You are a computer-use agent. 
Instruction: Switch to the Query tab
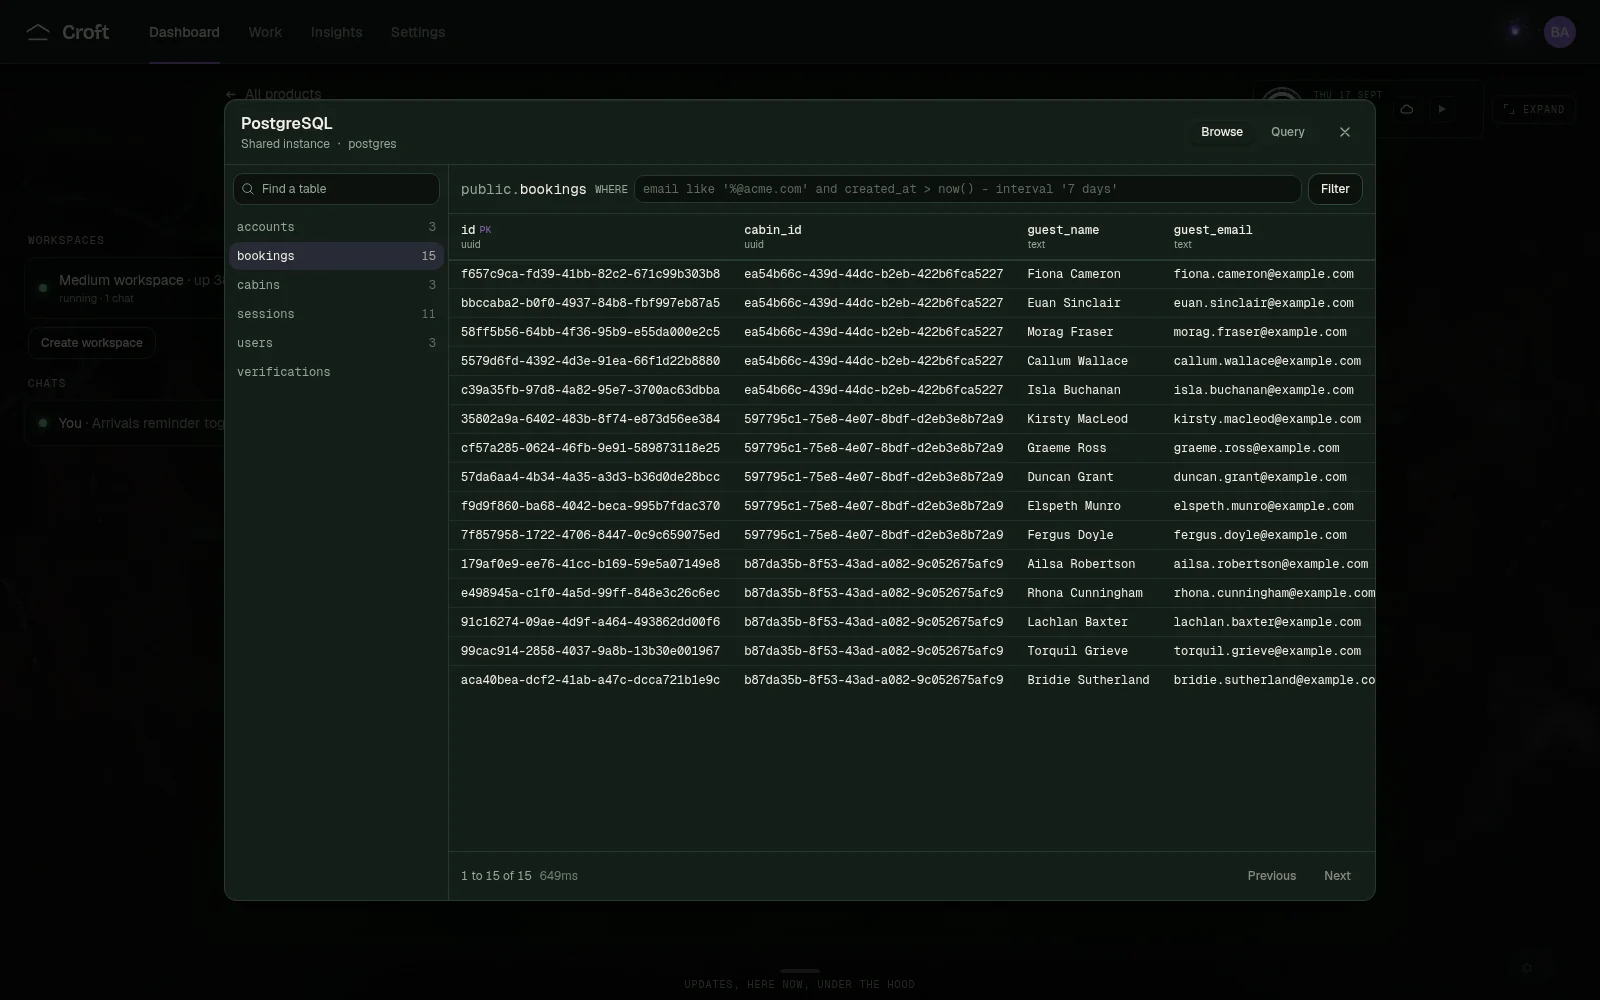(x=1287, y=132)
